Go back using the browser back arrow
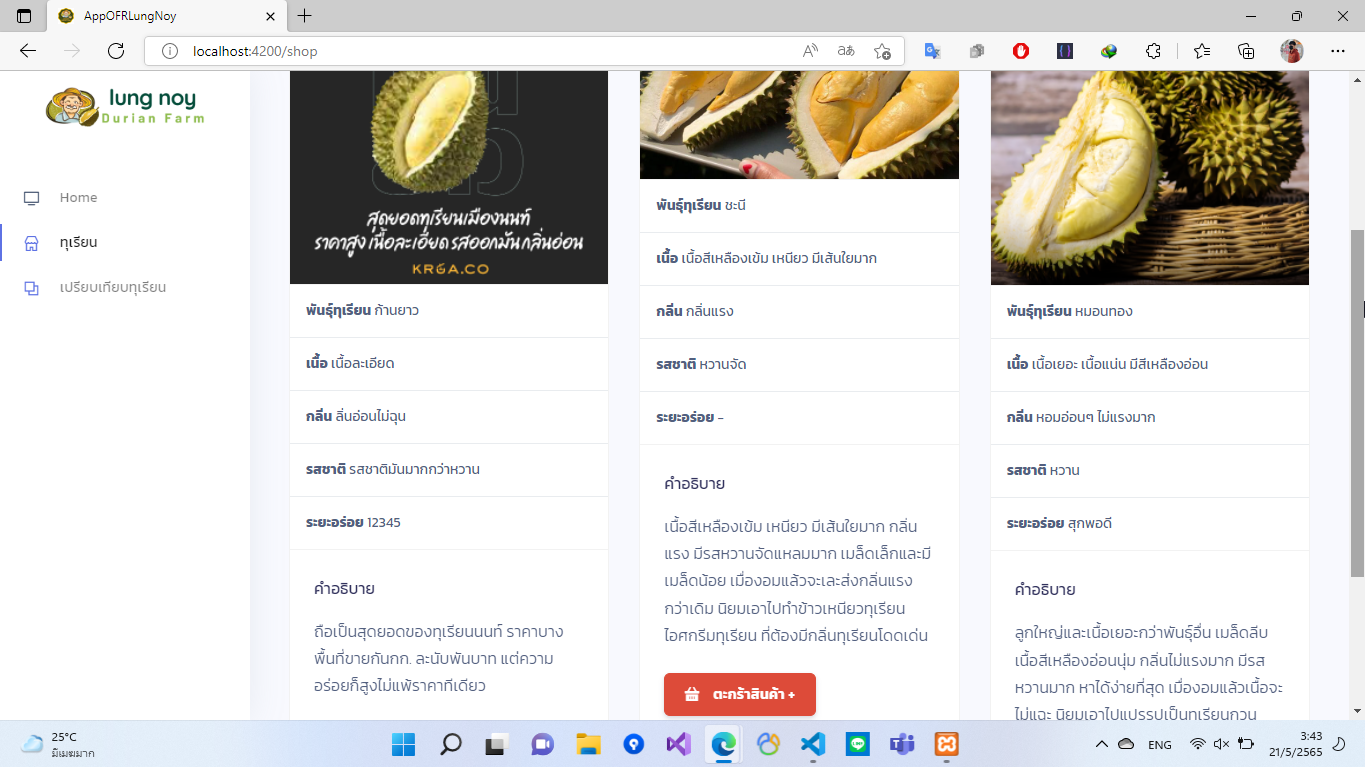 pos(27,51)
